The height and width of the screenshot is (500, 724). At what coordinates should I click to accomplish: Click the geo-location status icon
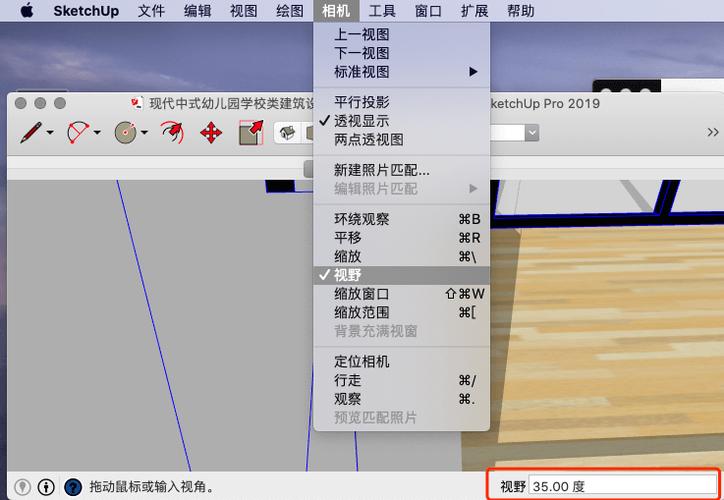point(22,487)
